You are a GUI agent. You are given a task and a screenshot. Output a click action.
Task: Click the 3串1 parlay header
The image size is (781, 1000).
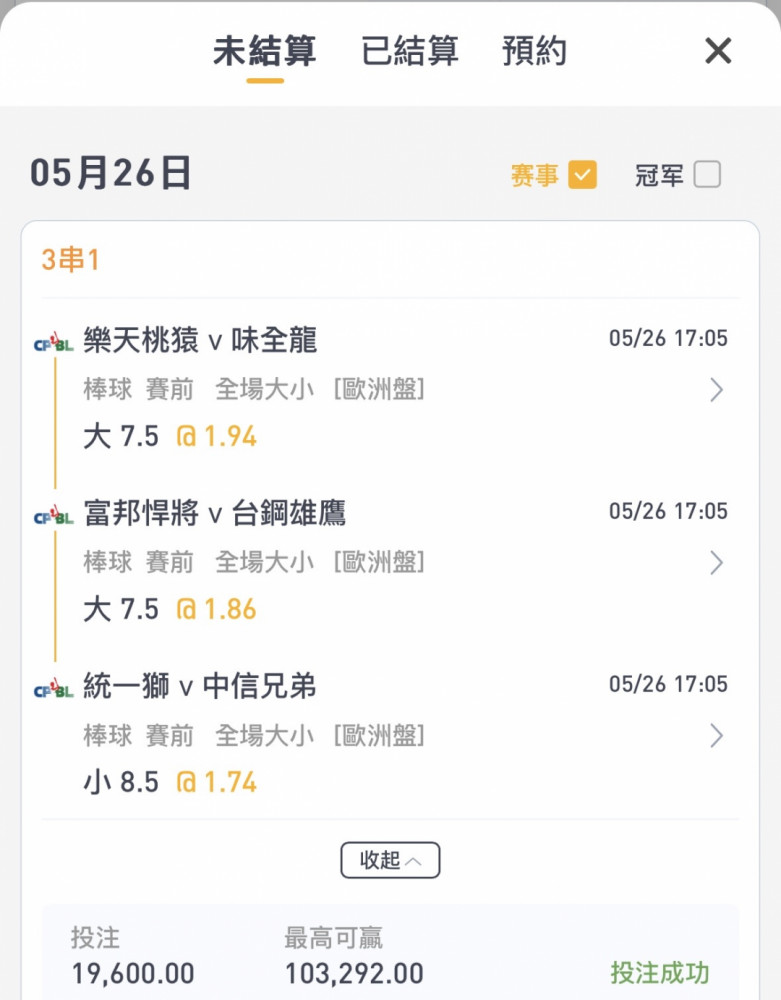70,260
